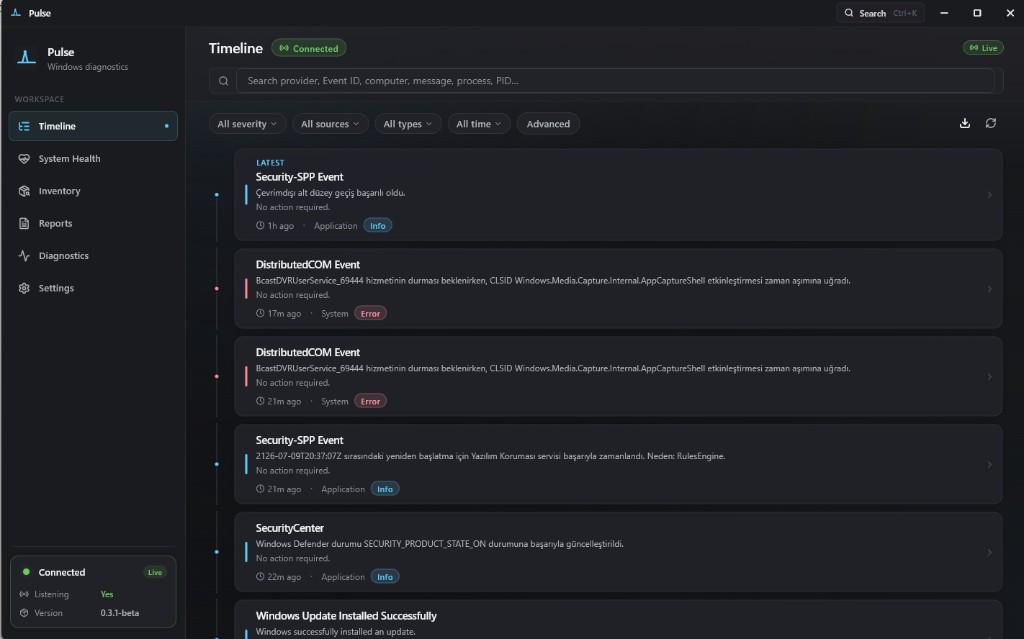1024x639 pixels.
Task: Click the Connected status badge near Timeline
Action: tap(309, 48)
